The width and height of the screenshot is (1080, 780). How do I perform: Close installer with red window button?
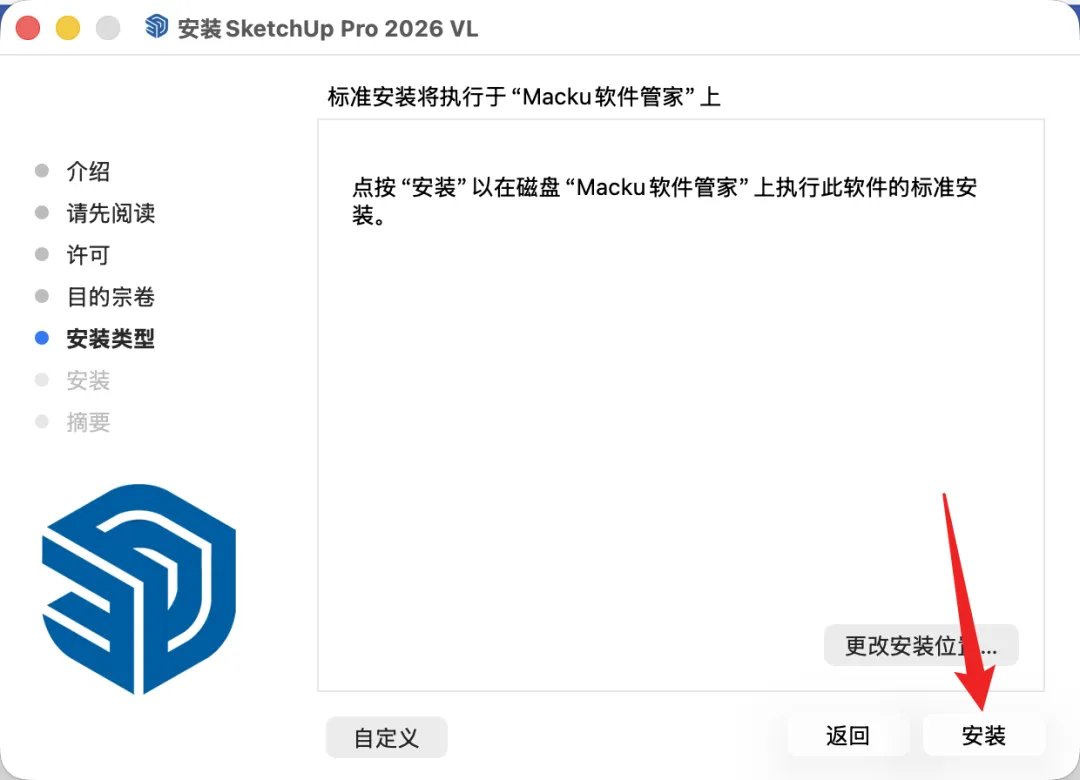[x=28, y=28]
